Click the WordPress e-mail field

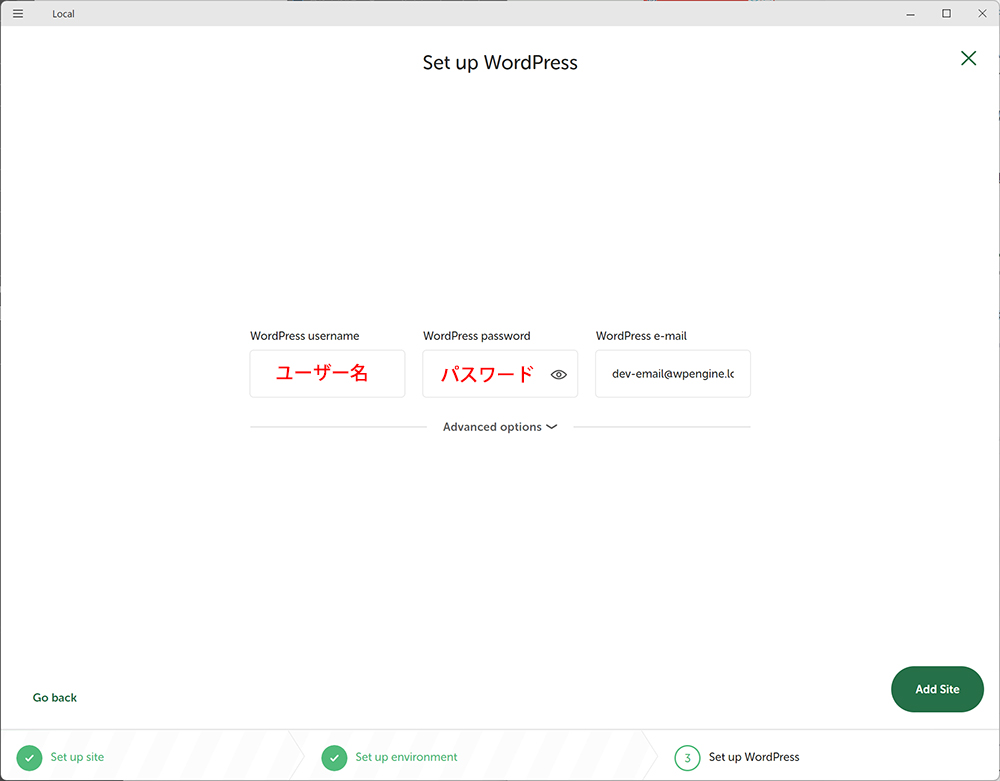pyautogui.click(x=673, y=374)
